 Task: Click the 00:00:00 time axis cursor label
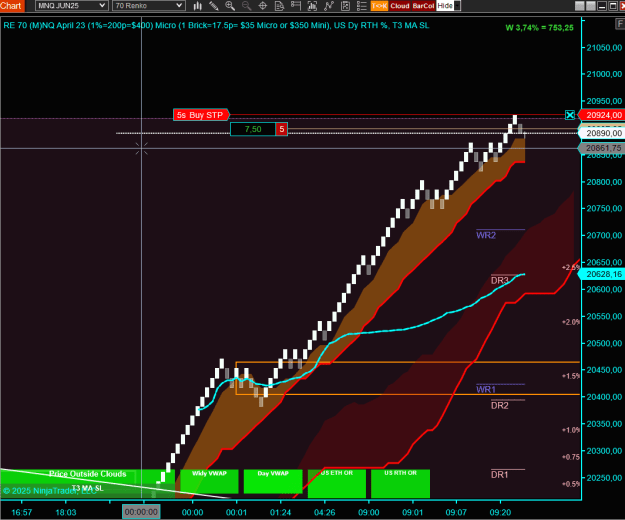tap(141, 512)
